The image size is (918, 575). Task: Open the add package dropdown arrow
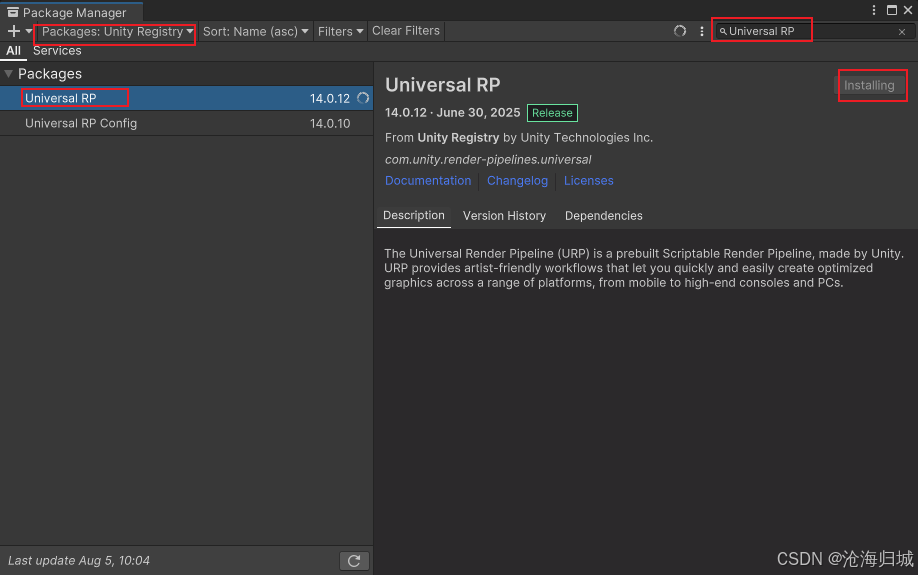click(x=28, y=31)
